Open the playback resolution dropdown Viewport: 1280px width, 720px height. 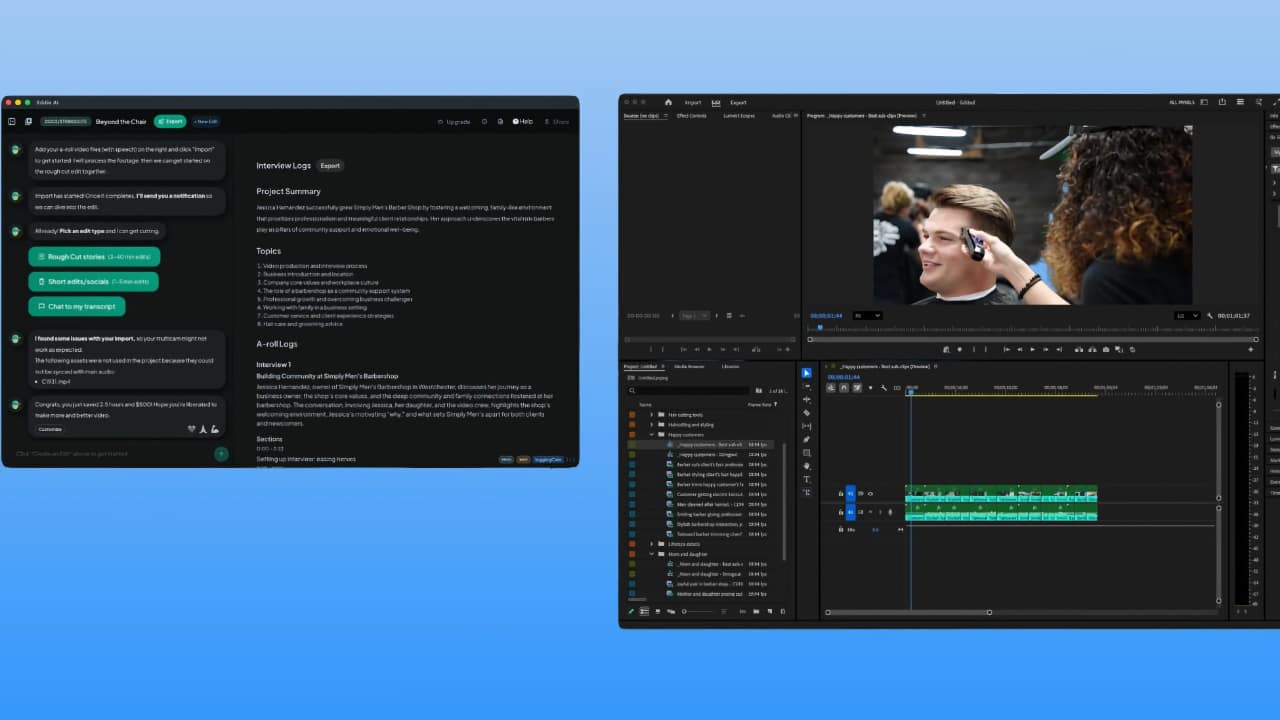[1187, 316]
